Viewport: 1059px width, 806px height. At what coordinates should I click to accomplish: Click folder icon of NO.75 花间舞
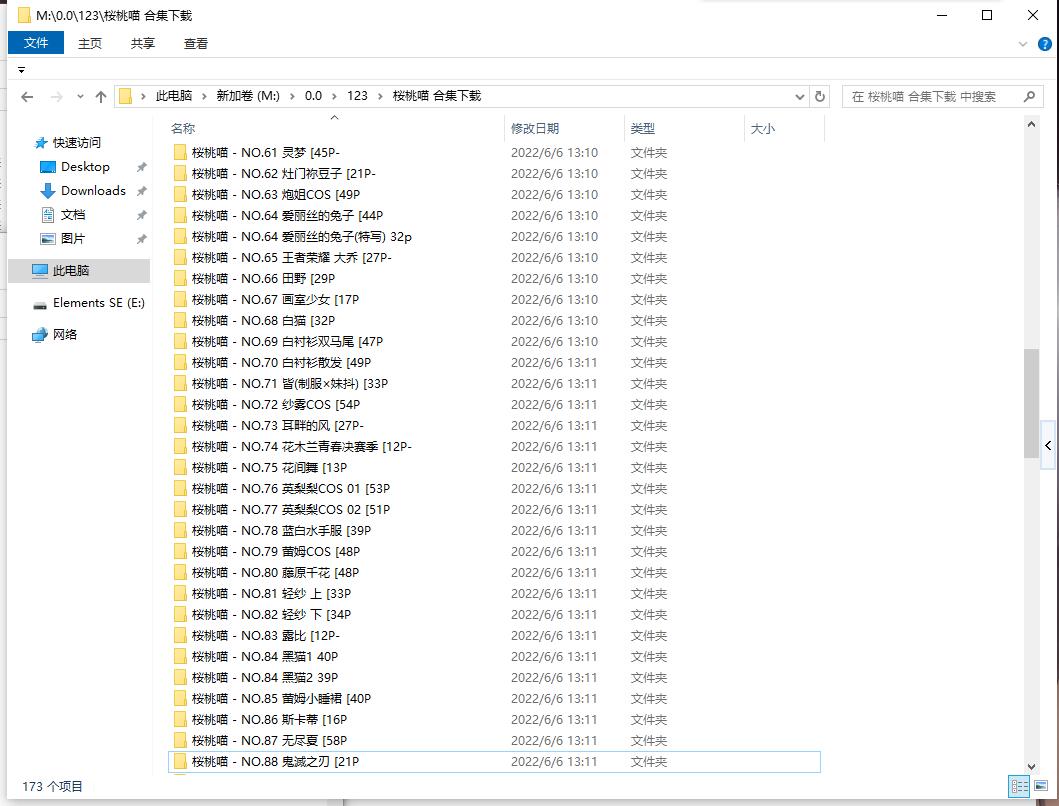[x=180, y=468]
